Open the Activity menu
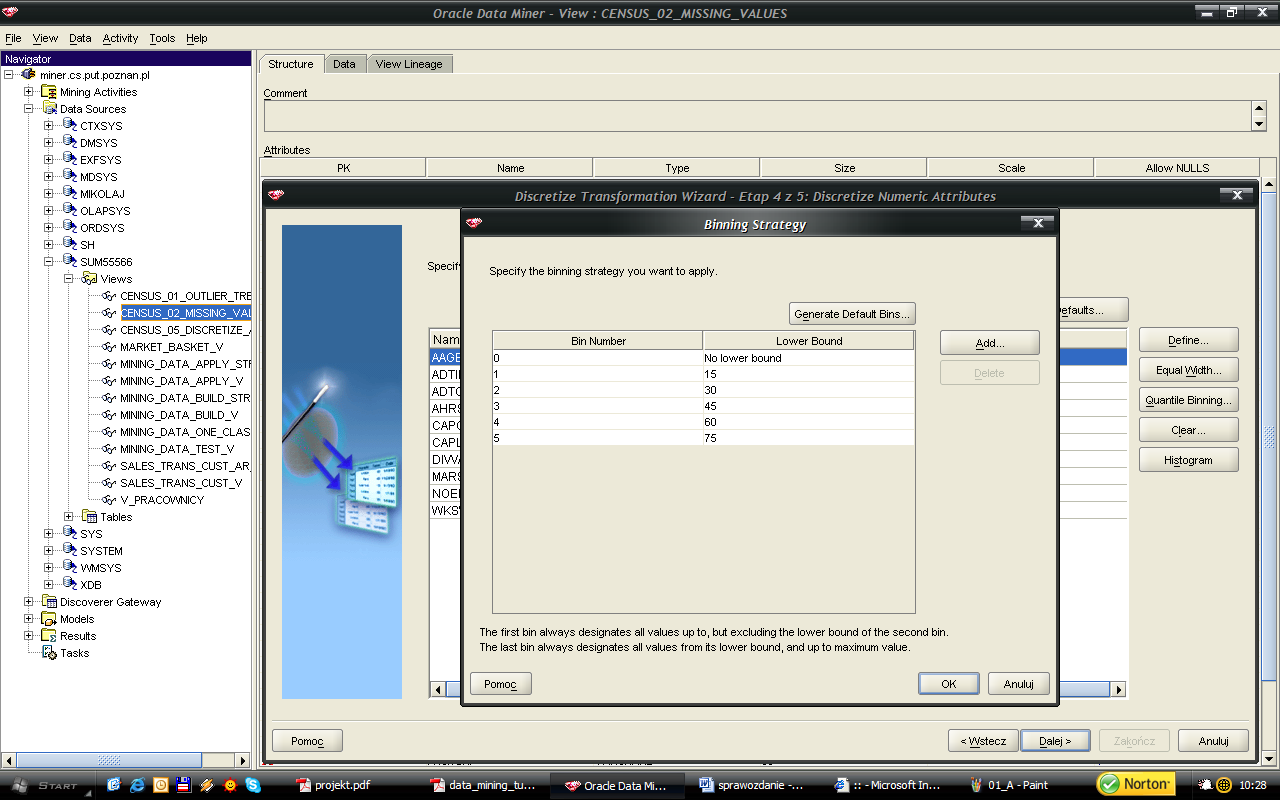The image size is (1280, 800). (120, 38)
